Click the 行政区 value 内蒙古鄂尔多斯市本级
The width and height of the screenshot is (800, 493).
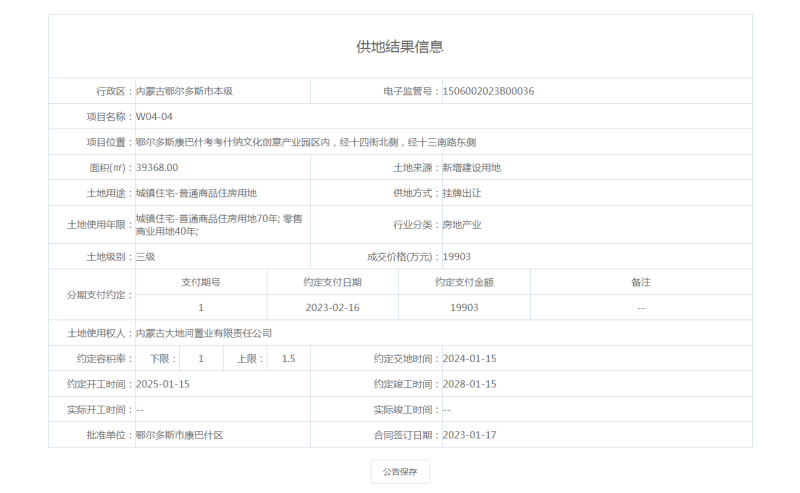[x=184, y=91]
